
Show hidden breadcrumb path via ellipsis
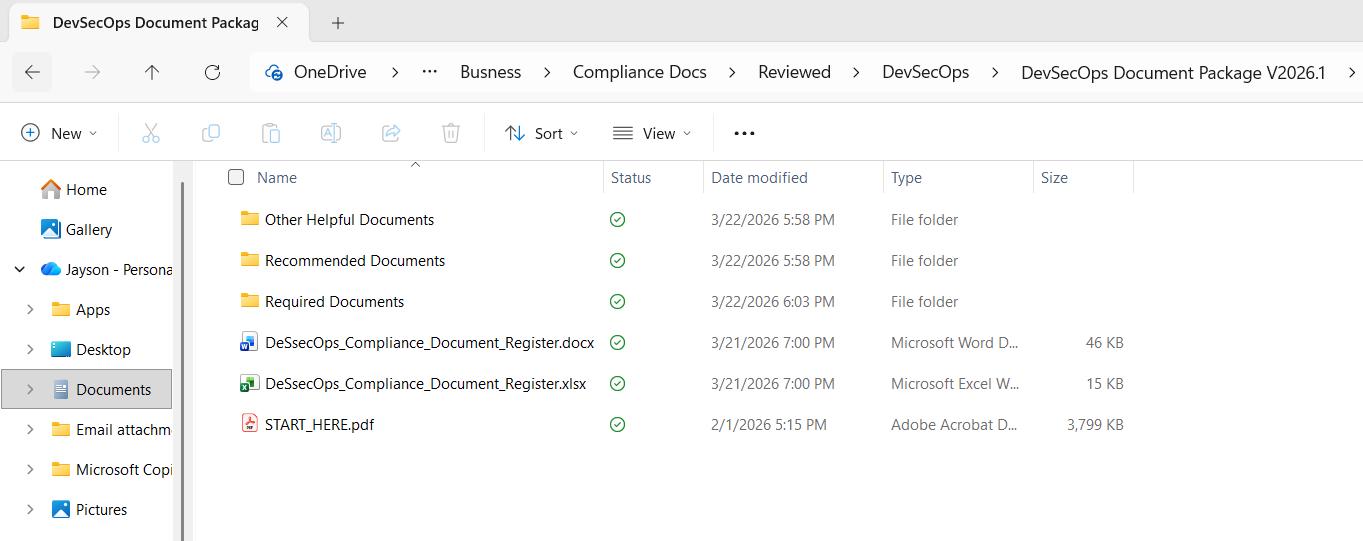430,72
